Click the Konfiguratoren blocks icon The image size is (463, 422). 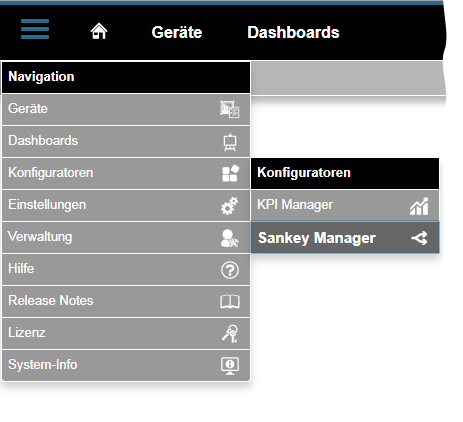[x=230, y=173]
